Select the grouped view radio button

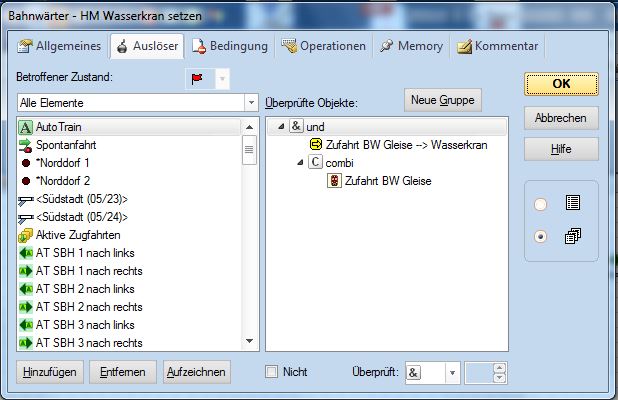(541, 238)
